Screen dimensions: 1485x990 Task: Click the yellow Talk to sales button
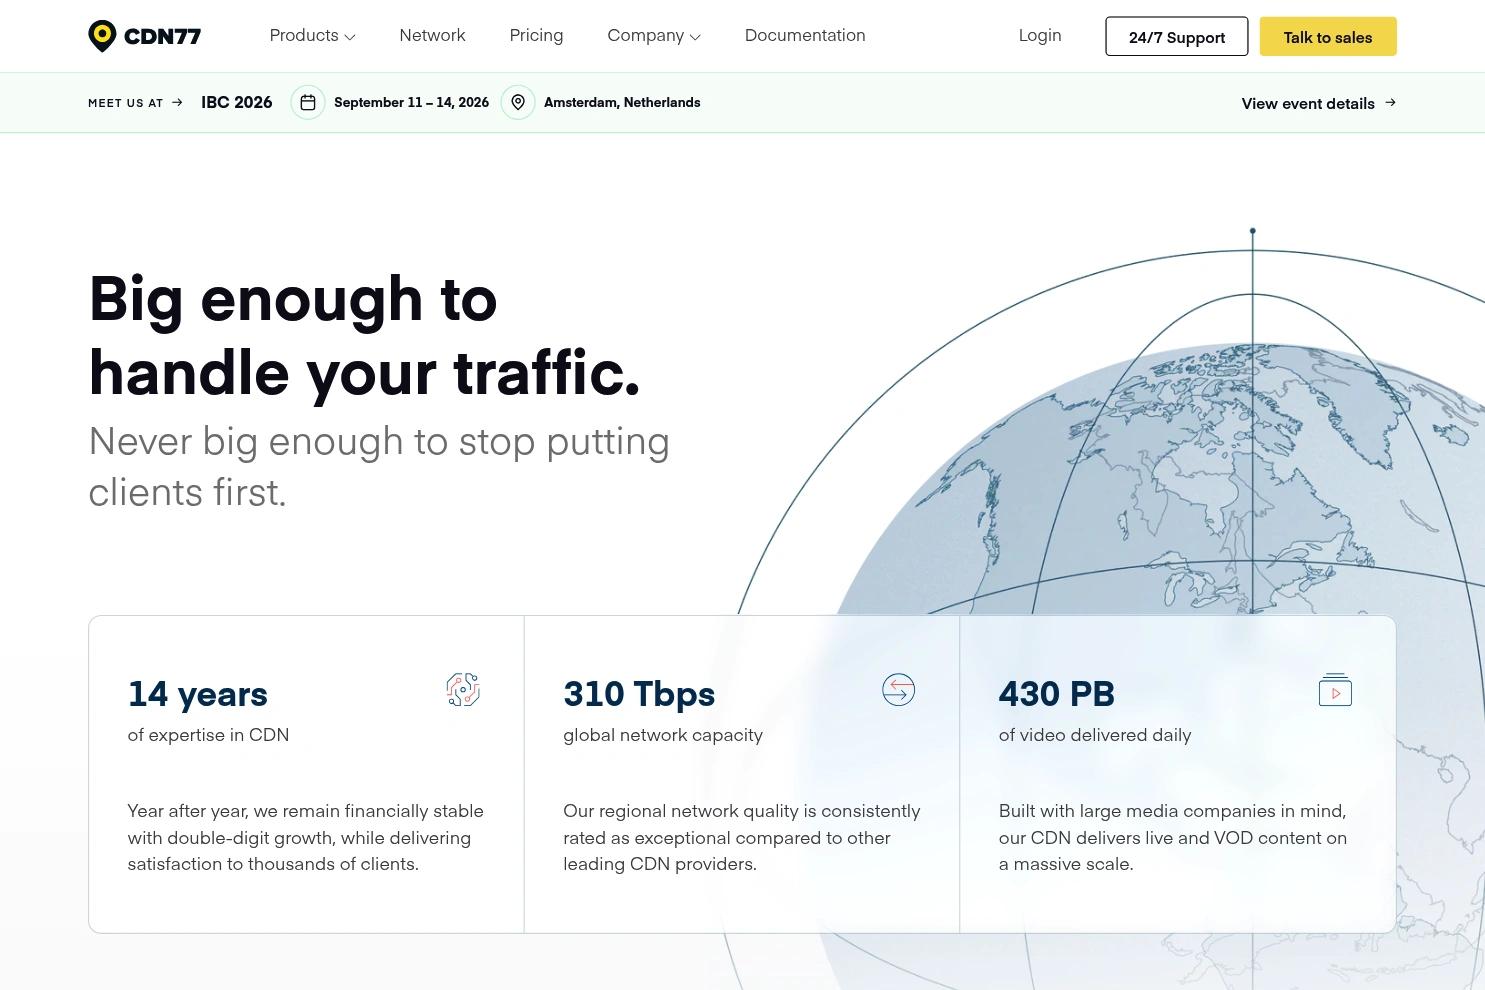(1327, 36)
